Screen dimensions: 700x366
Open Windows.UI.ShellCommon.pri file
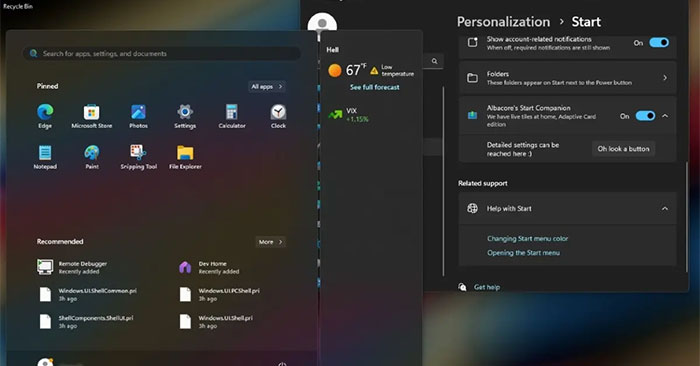tap(89, 295)
